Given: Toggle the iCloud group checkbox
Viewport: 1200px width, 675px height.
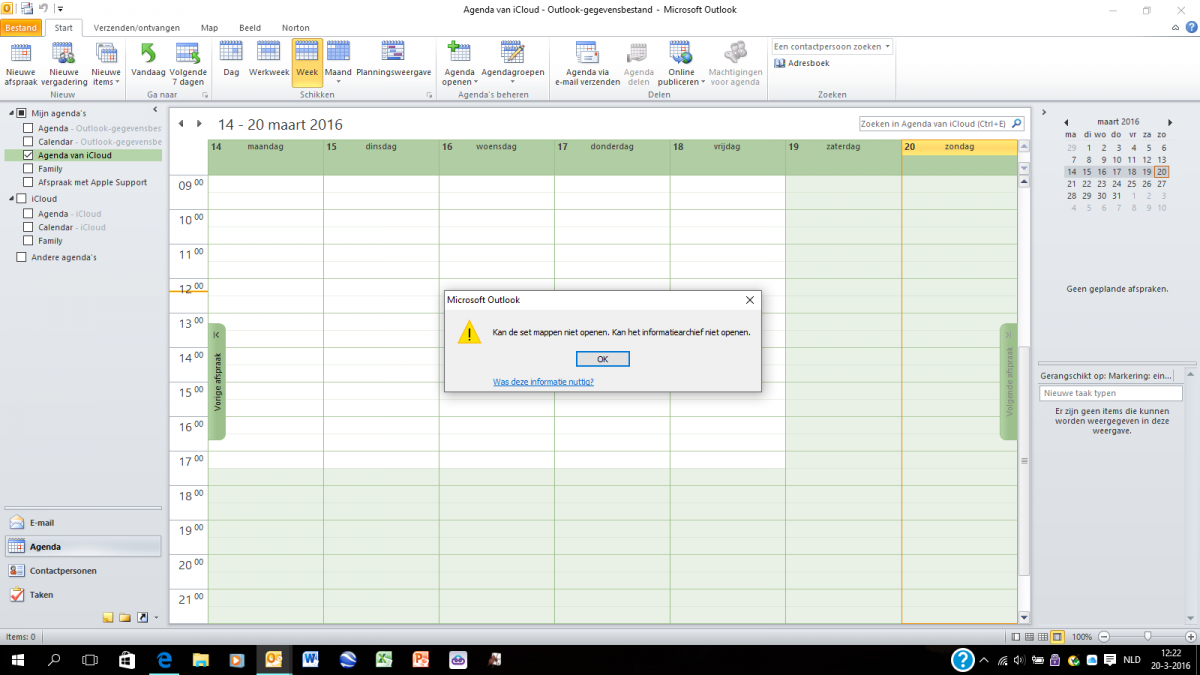Looking at the screenshot, I should click(x=22, y=198).
